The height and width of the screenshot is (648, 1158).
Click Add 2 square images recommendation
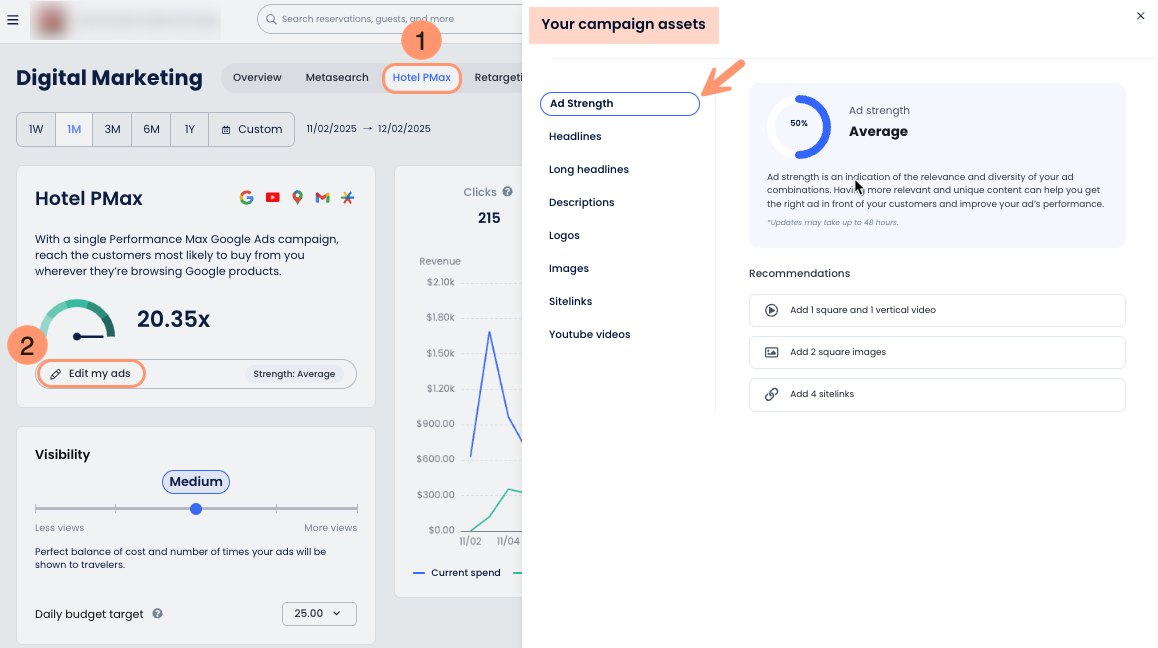[937, 352]
